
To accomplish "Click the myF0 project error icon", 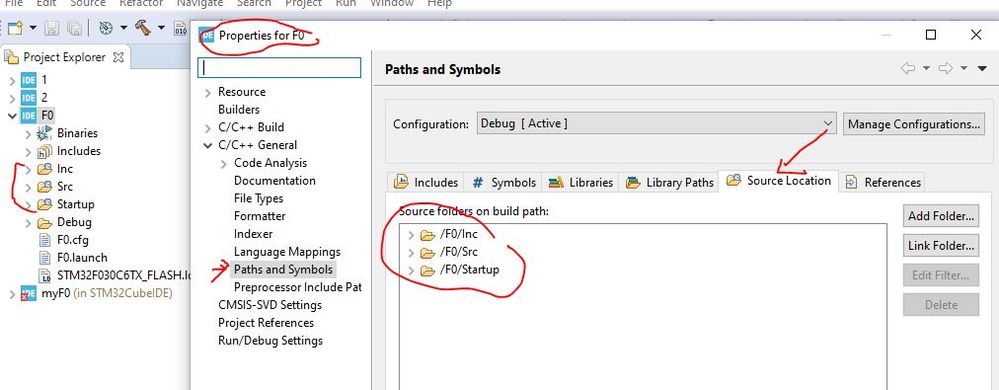I will (x=29, y=294).
